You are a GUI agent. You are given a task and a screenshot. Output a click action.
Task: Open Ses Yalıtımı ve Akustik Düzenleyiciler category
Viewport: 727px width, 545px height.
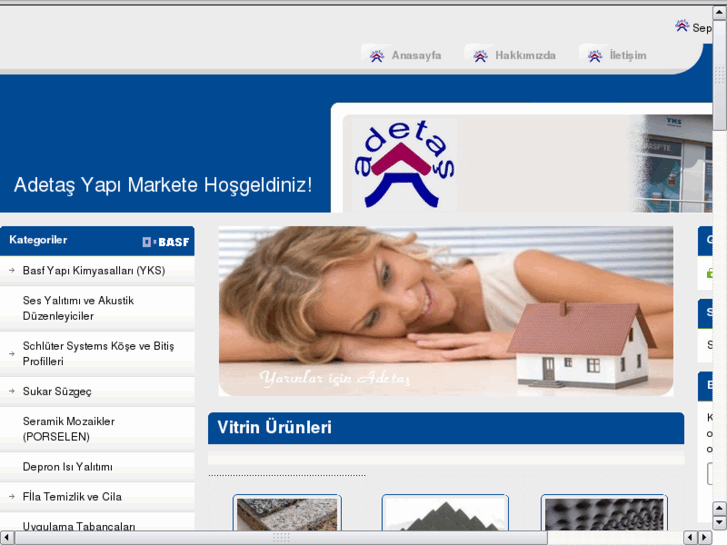coord(78,308)
